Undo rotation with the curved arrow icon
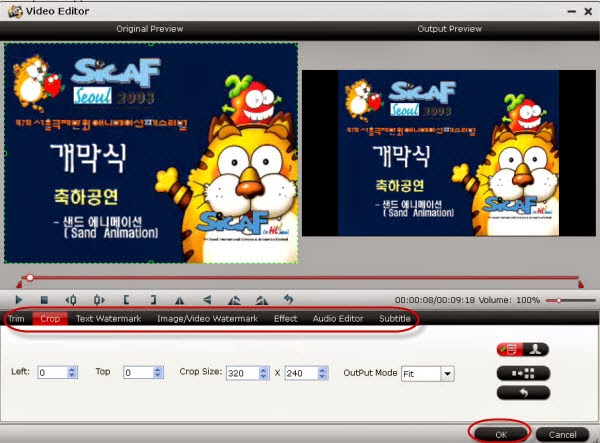Viewport: 600px width, 443px height. (289, 299)
